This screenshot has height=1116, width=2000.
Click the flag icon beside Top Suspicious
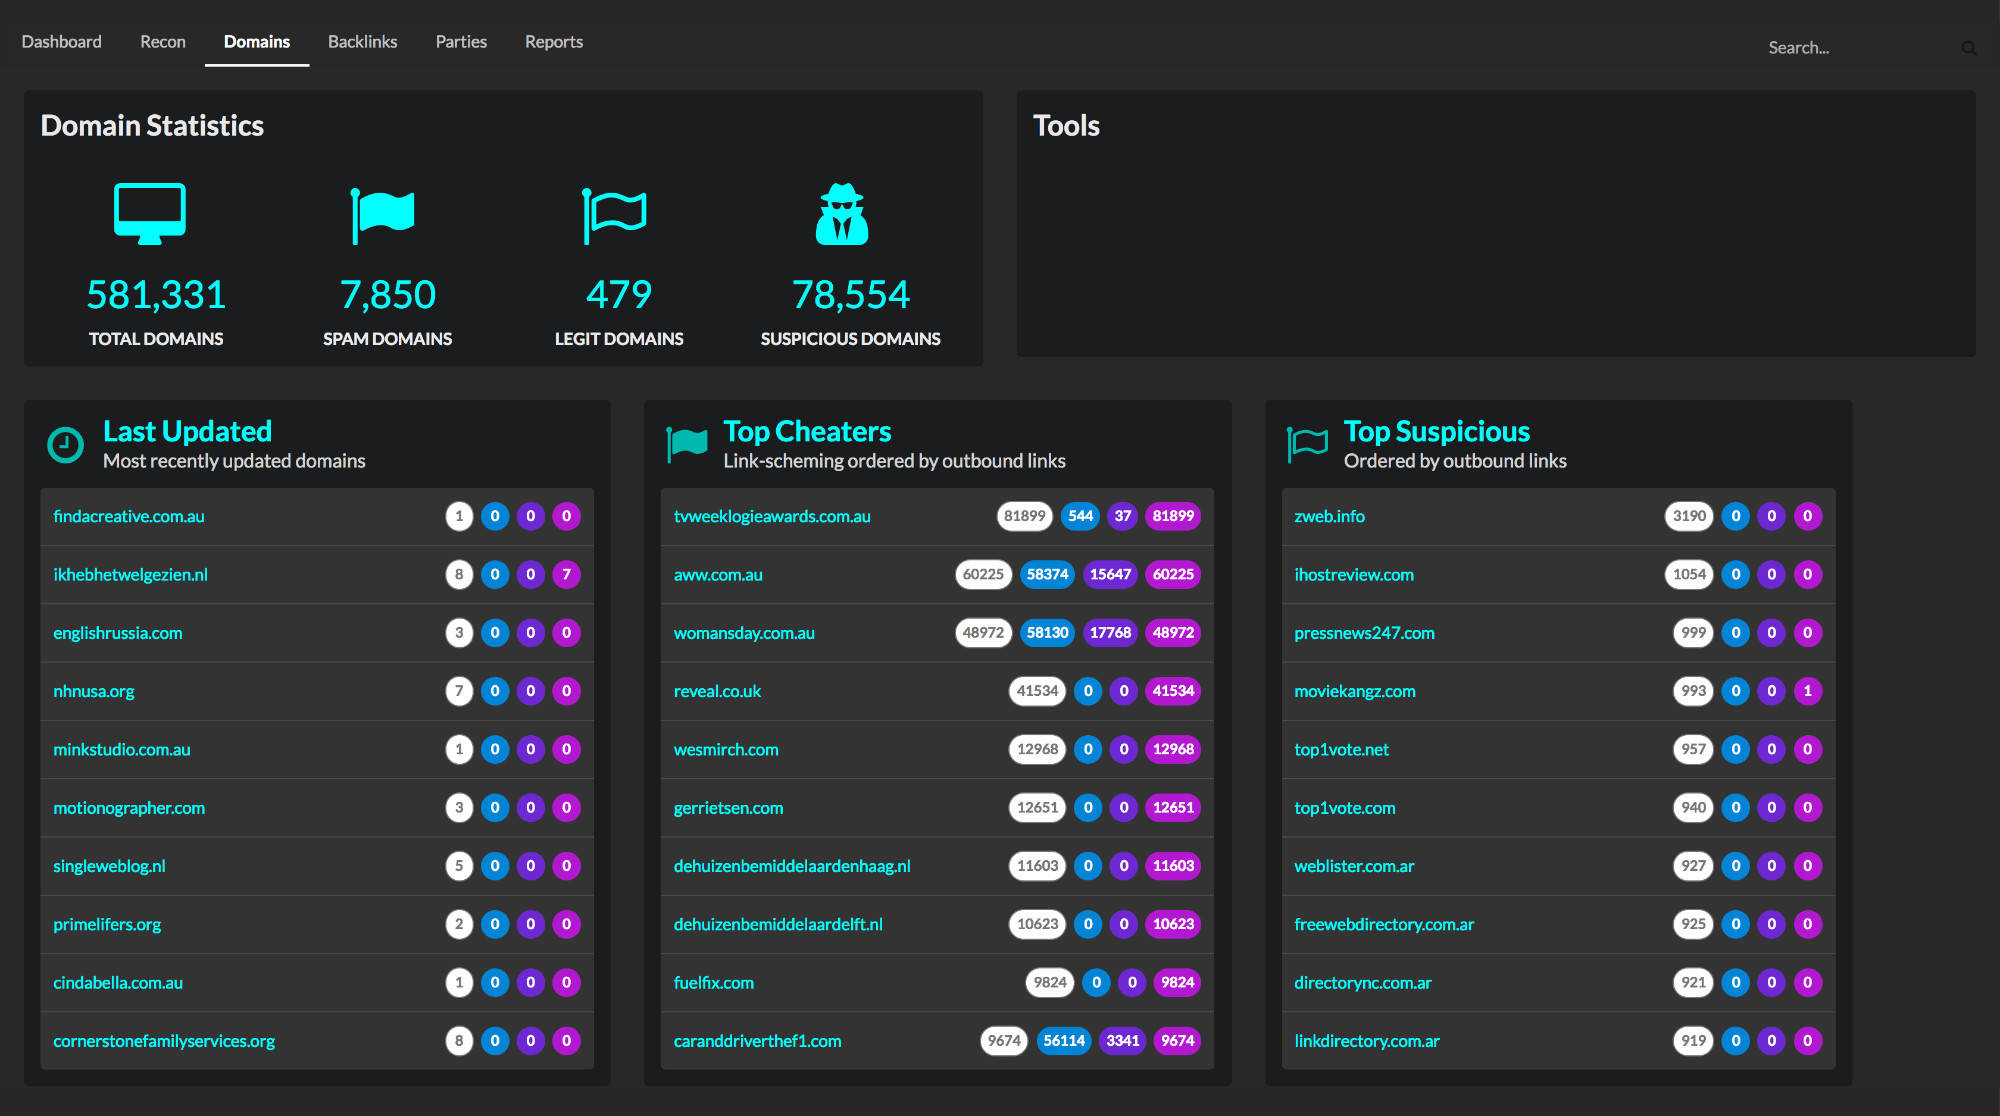(1308, 444)
